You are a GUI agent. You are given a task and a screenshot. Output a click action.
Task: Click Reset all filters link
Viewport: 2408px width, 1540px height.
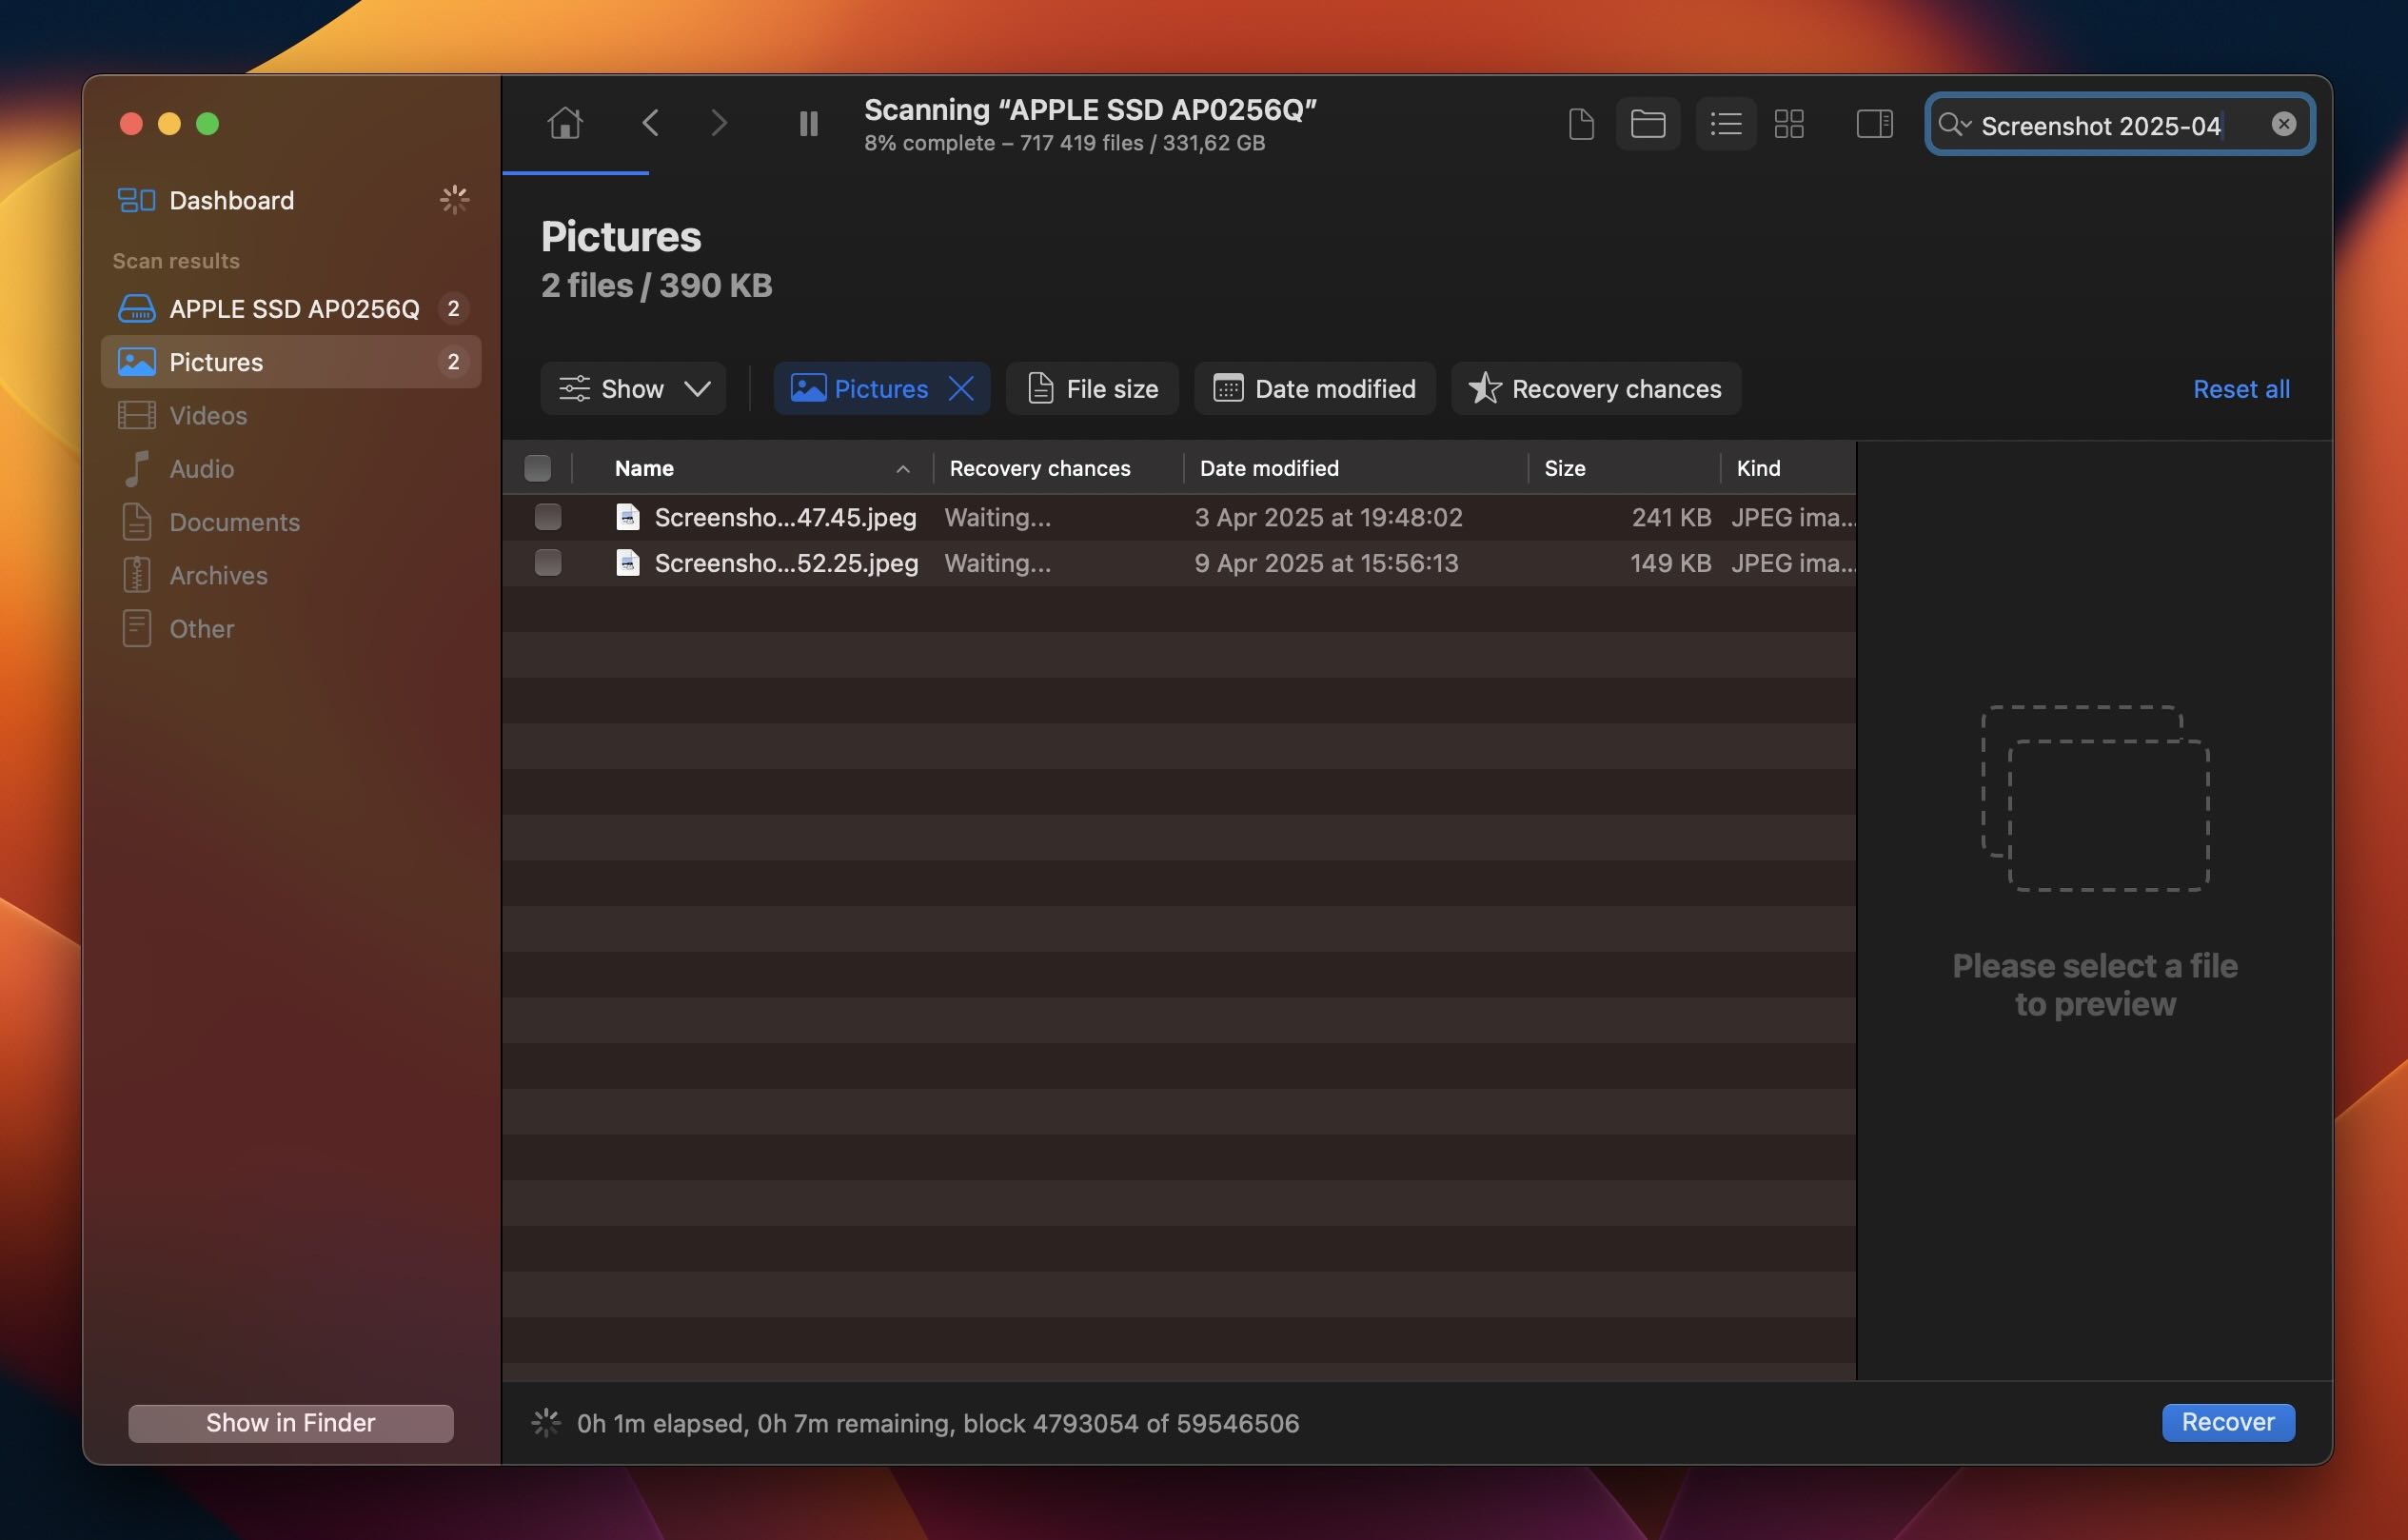tap(2240, 389)
